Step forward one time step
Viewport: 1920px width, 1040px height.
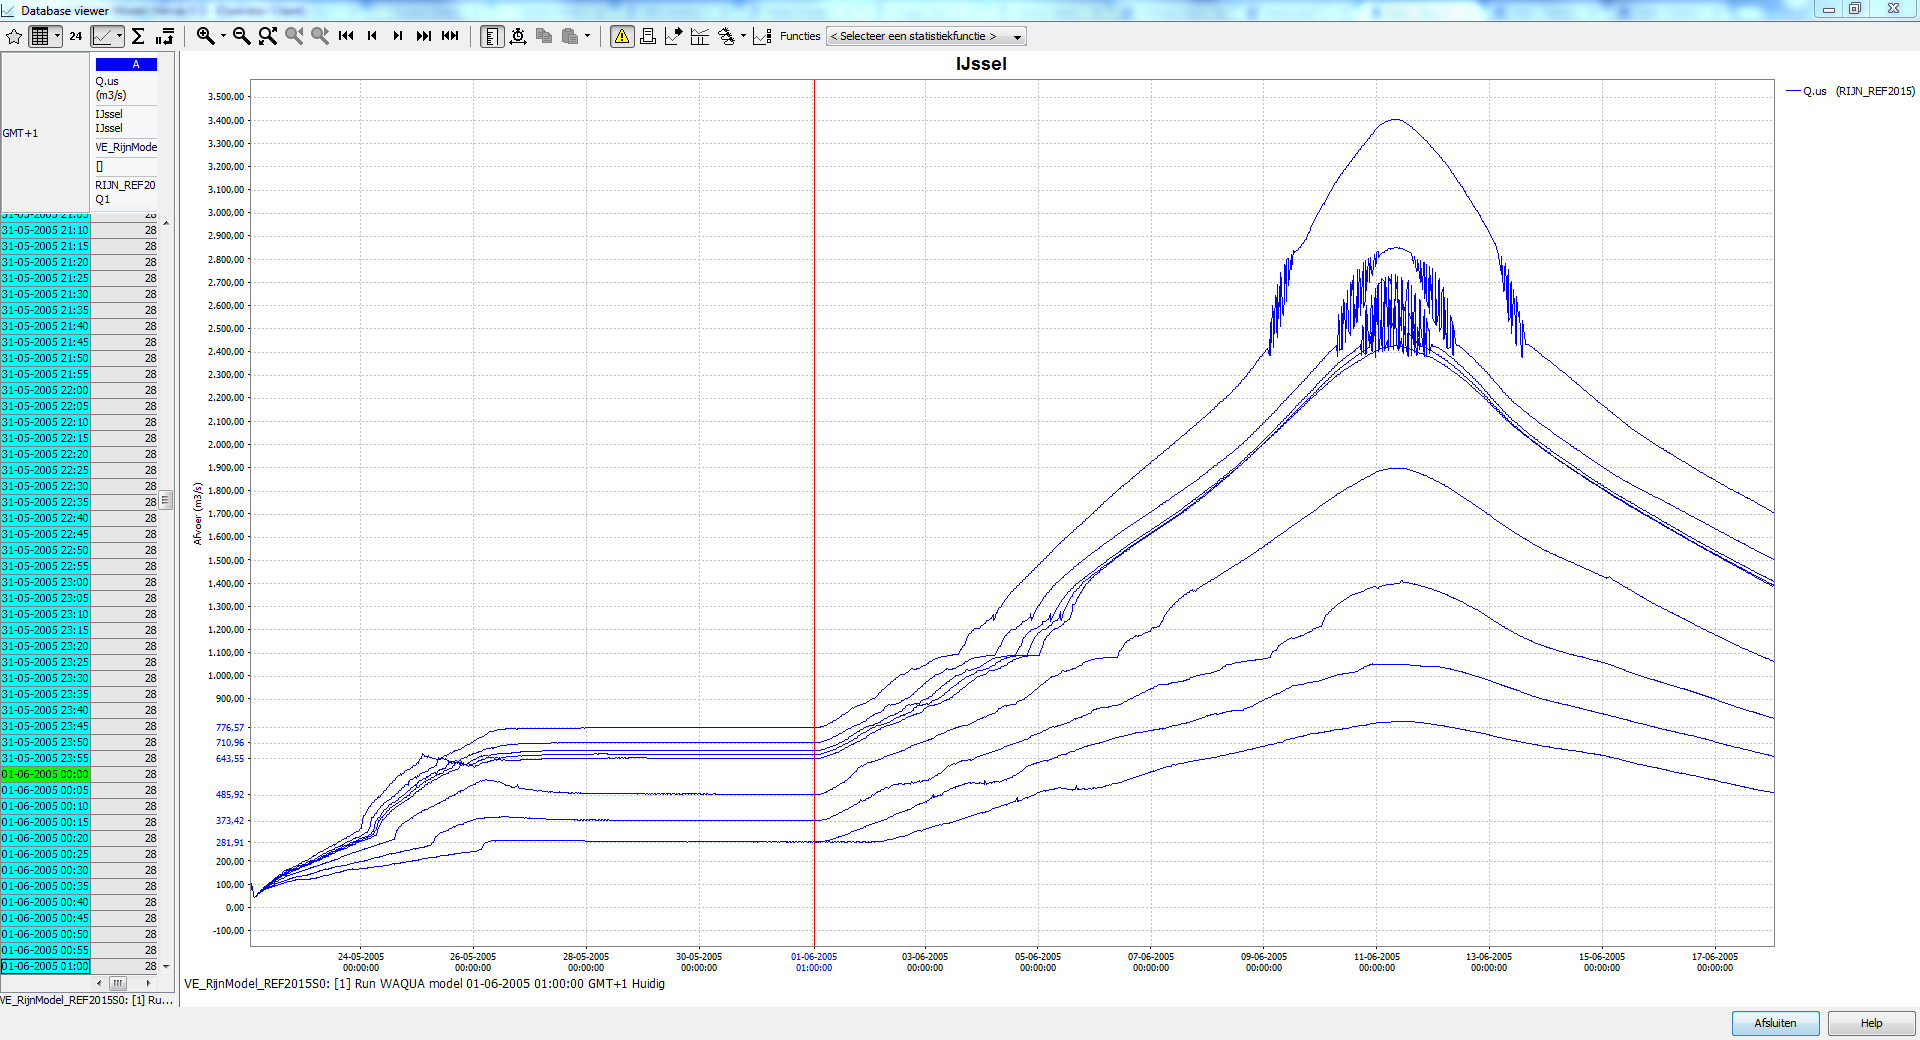pos(398,36)
